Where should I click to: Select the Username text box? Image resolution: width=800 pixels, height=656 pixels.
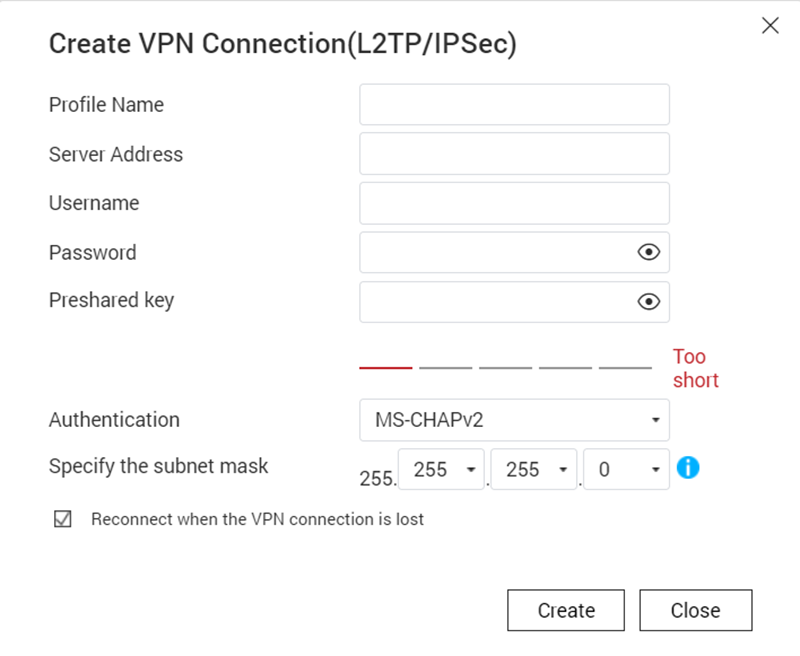coord(514,203)
